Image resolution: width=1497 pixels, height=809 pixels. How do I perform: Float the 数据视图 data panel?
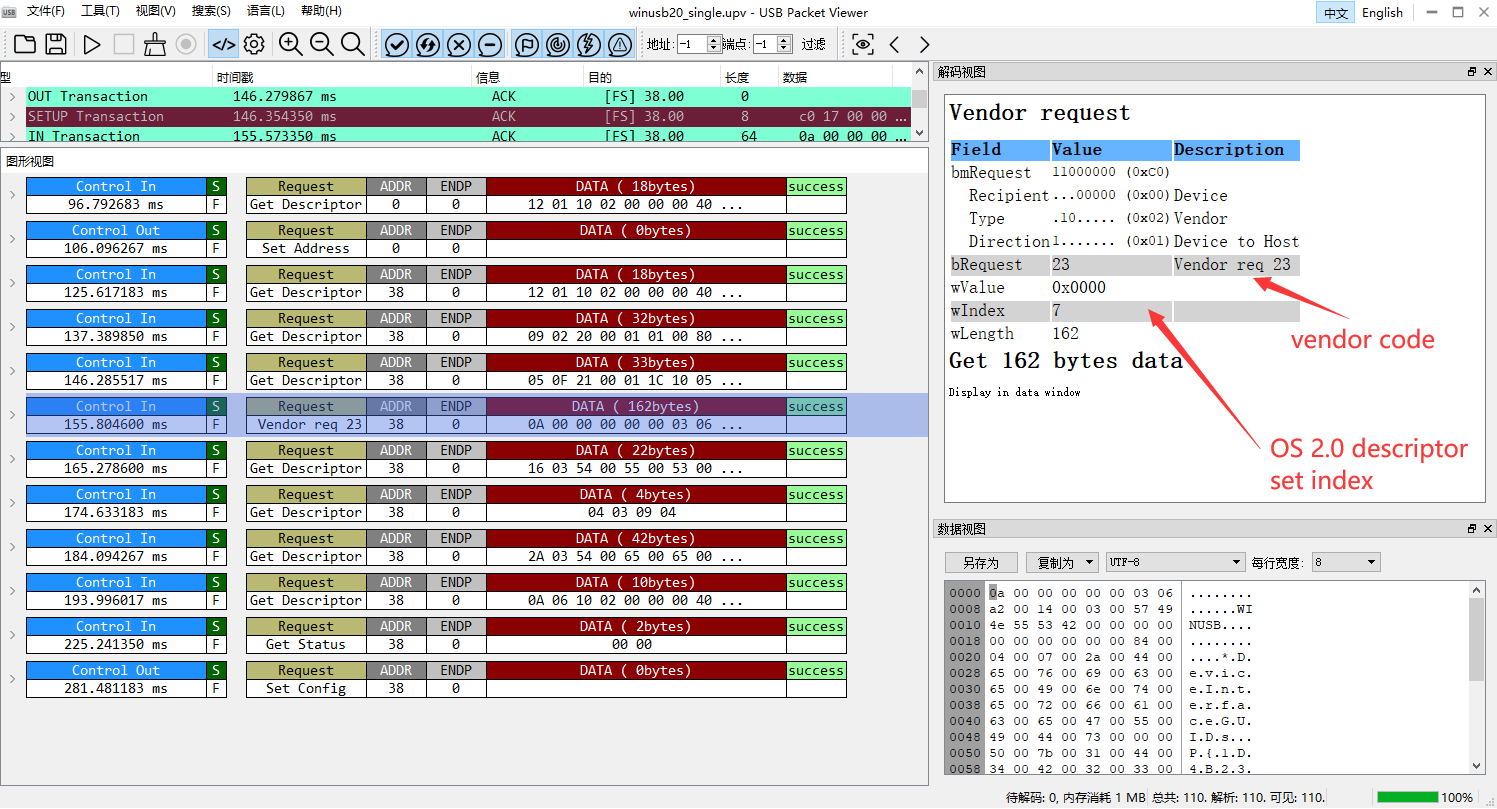click(x=1472, y=529)
